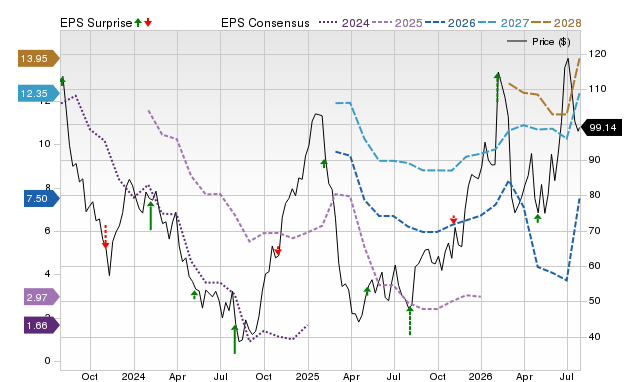Select the 2024 dotted purple legend entry
Viewport: 640px width, 382px height.
click(344, 23)
